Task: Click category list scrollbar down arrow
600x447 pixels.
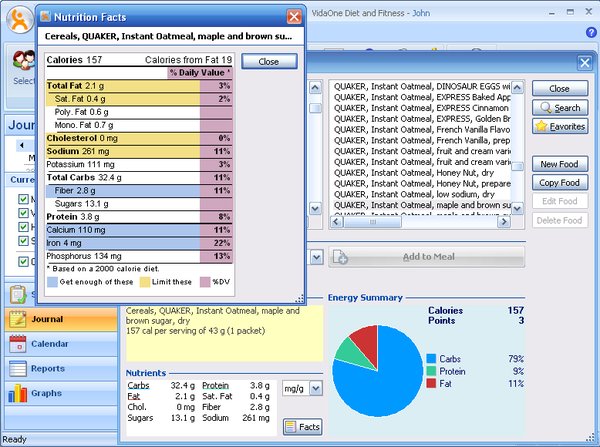Action: [315, 209]
